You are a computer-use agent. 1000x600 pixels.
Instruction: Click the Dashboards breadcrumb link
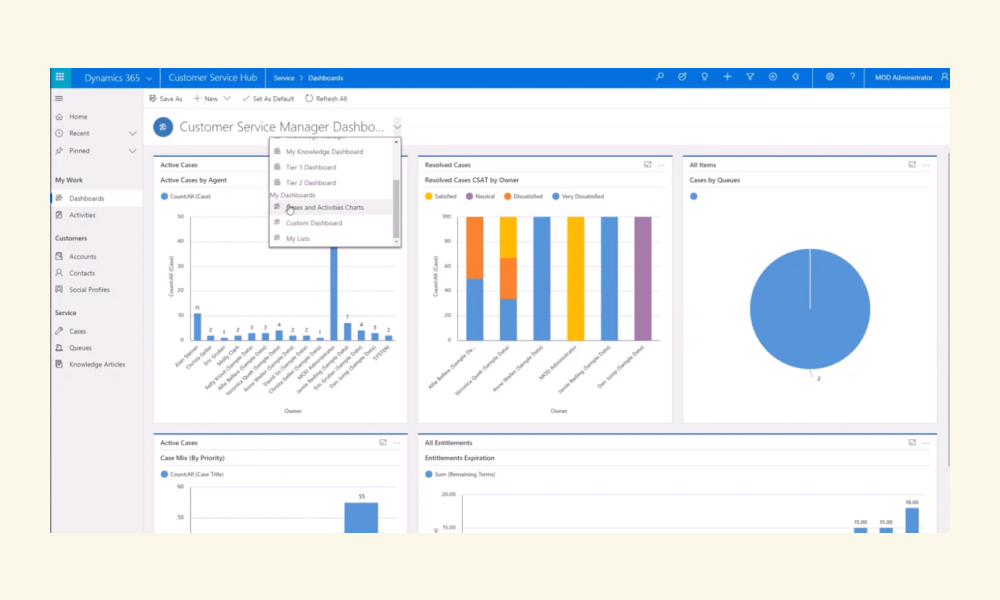coord(325,78)
